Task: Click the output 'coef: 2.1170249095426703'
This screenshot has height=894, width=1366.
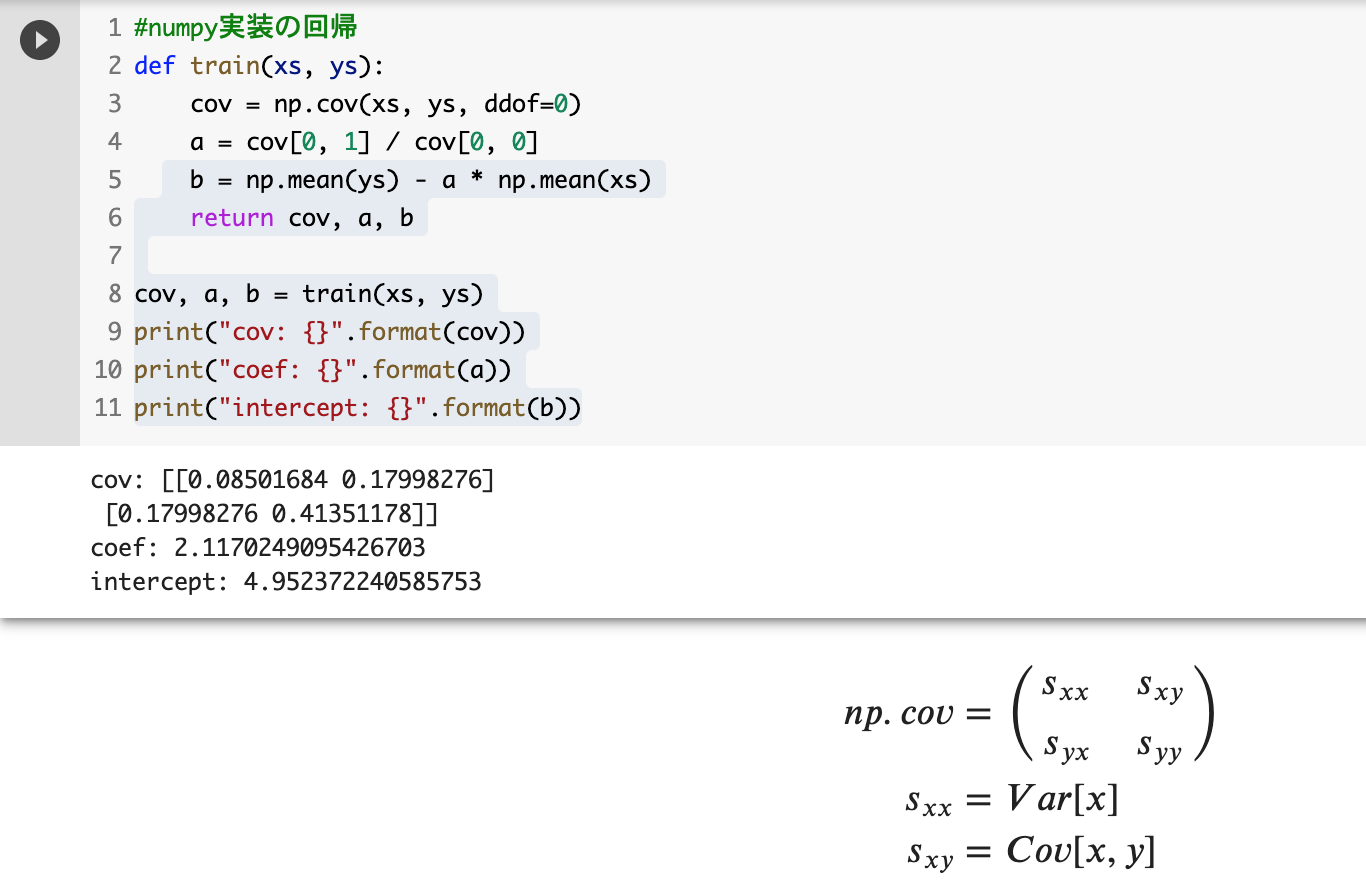Action: (x=258, y=547)
